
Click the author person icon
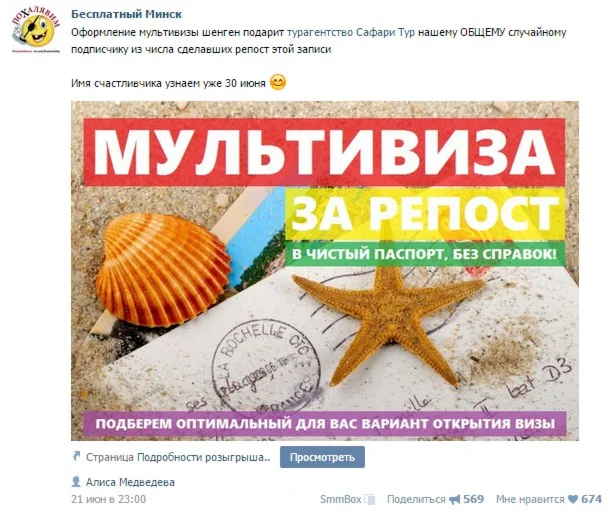pos(76,482)
